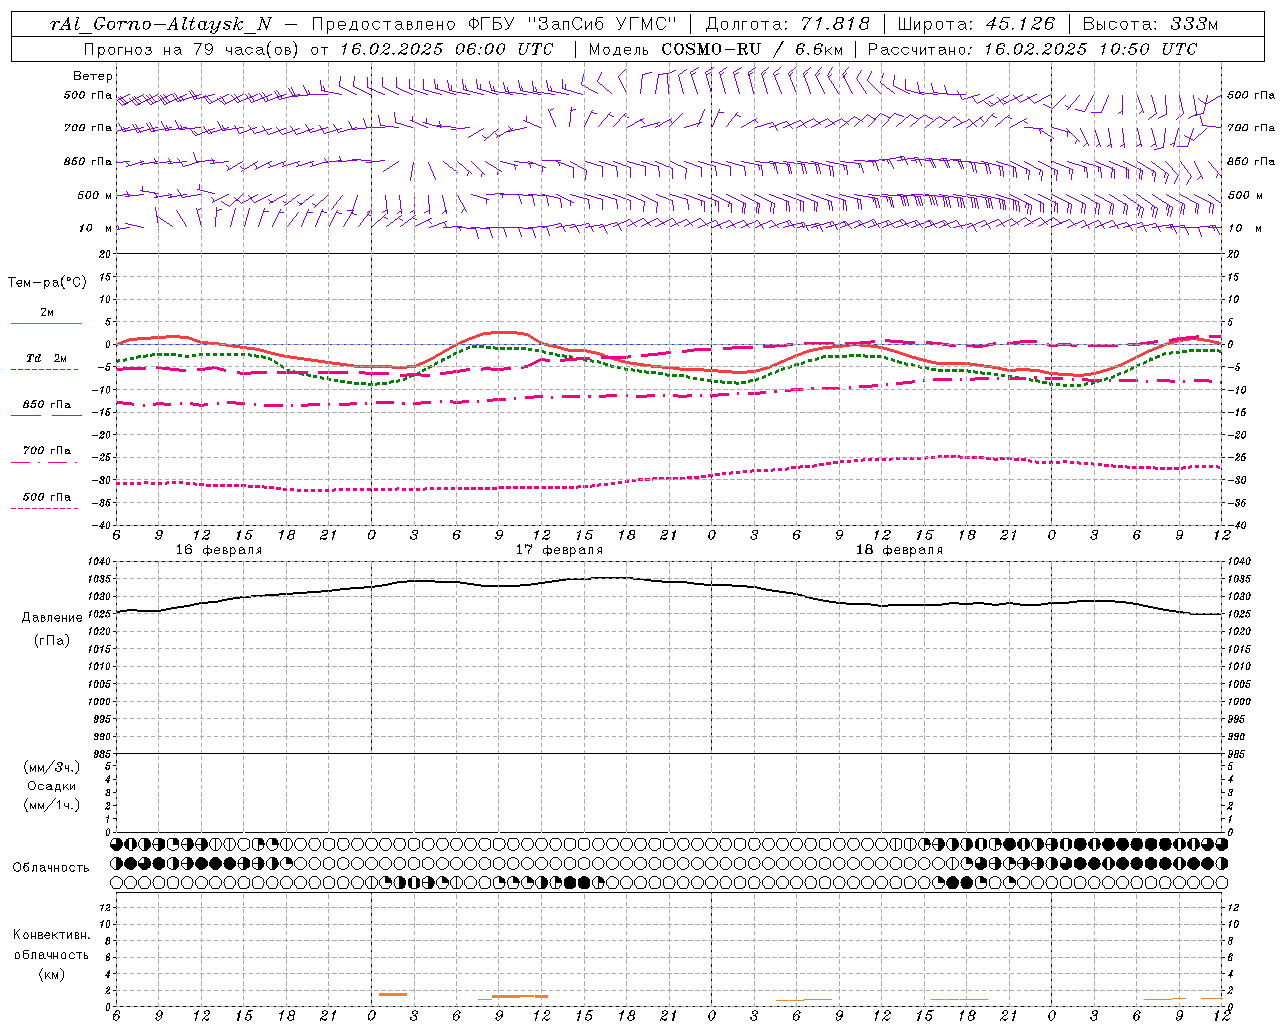Click the (гПа) unit label under Давление
Screen dimensions: 1280x1024
(x=52, y=640)
